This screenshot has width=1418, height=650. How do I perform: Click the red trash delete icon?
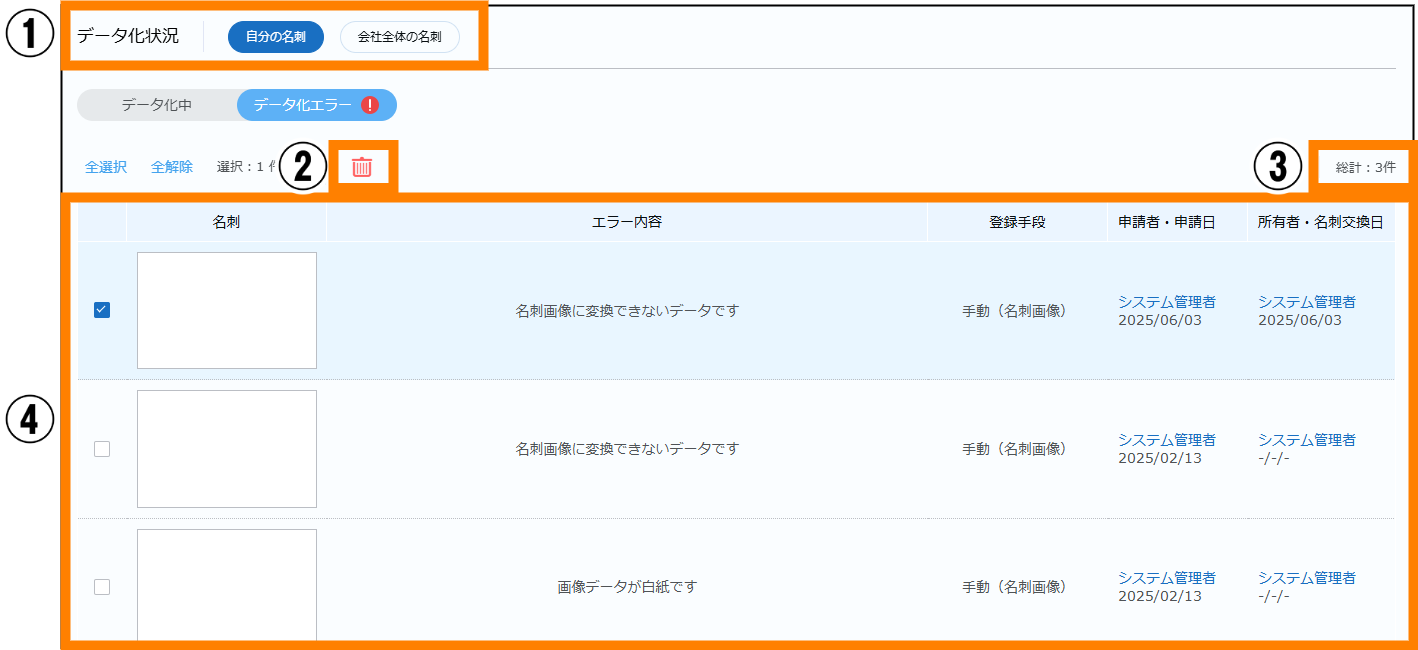click(362, 167)
